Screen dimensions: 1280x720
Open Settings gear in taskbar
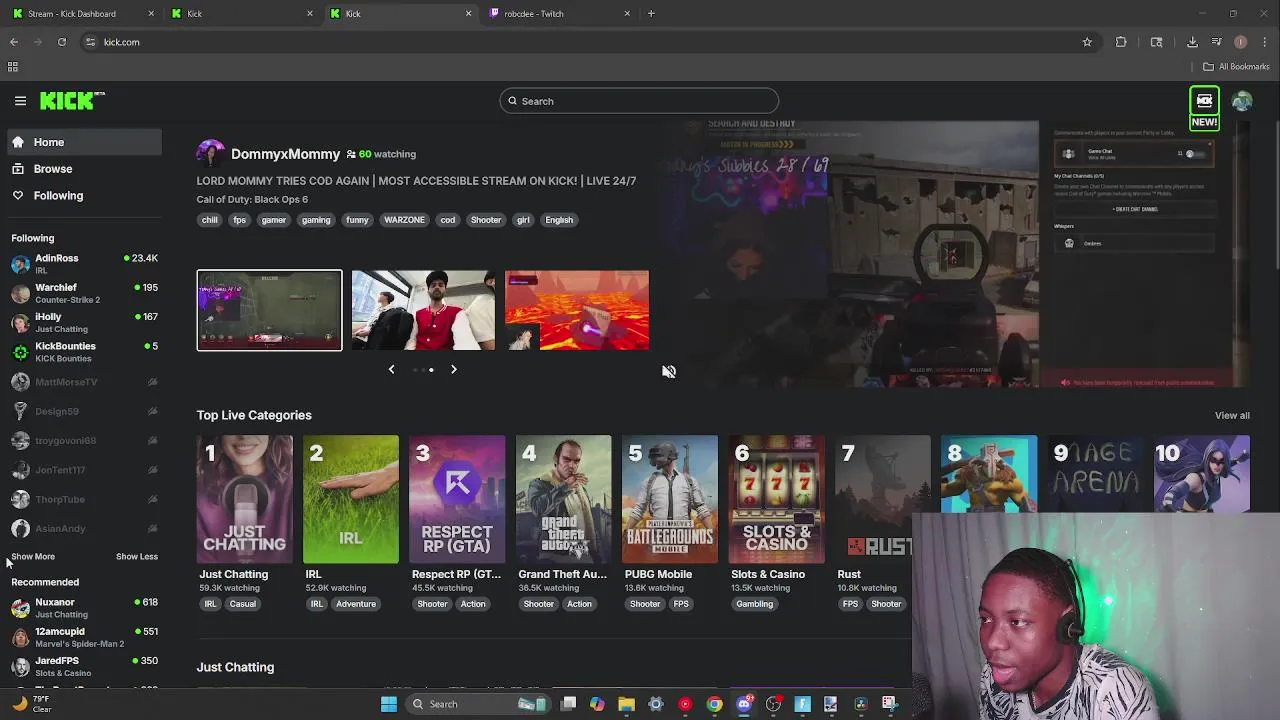tap(656, 704)
